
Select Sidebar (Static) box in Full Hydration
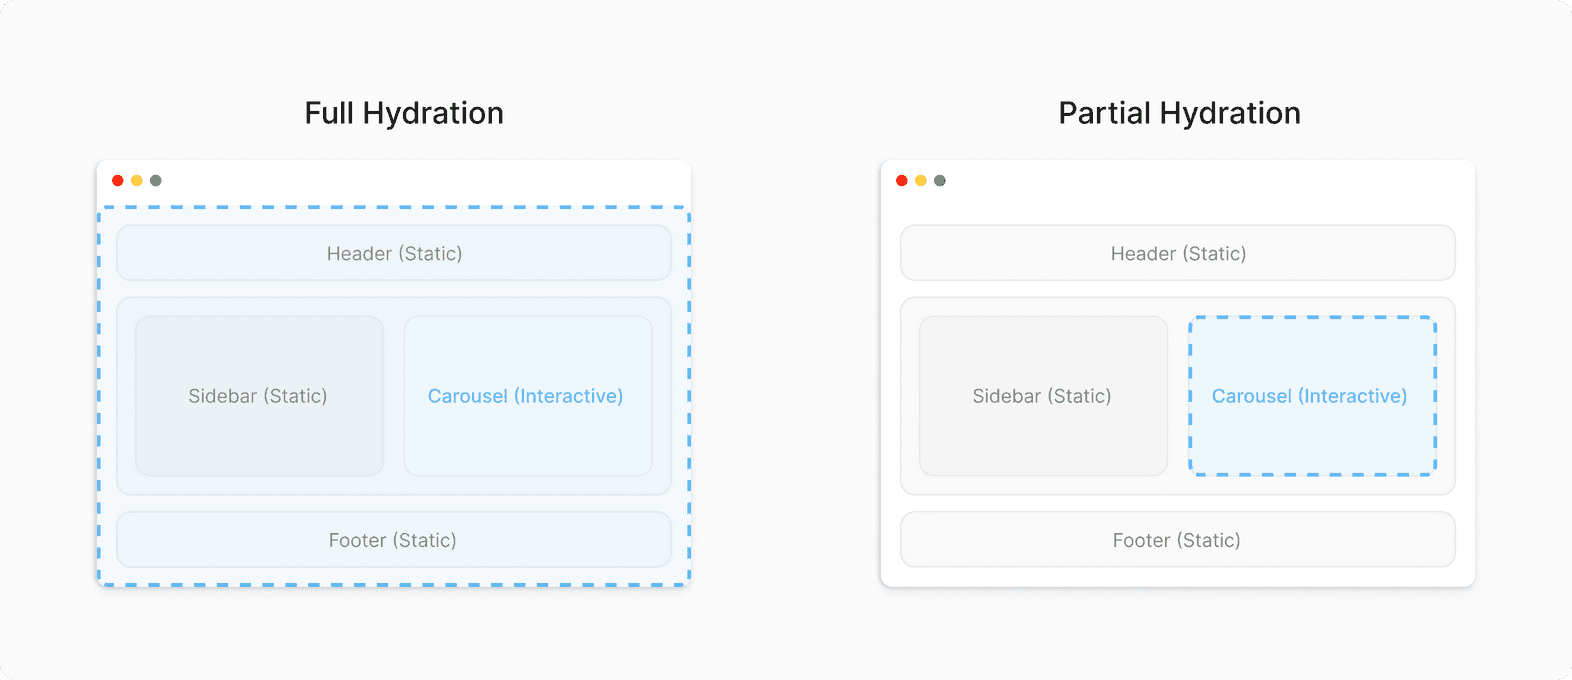tap(259, 440)
